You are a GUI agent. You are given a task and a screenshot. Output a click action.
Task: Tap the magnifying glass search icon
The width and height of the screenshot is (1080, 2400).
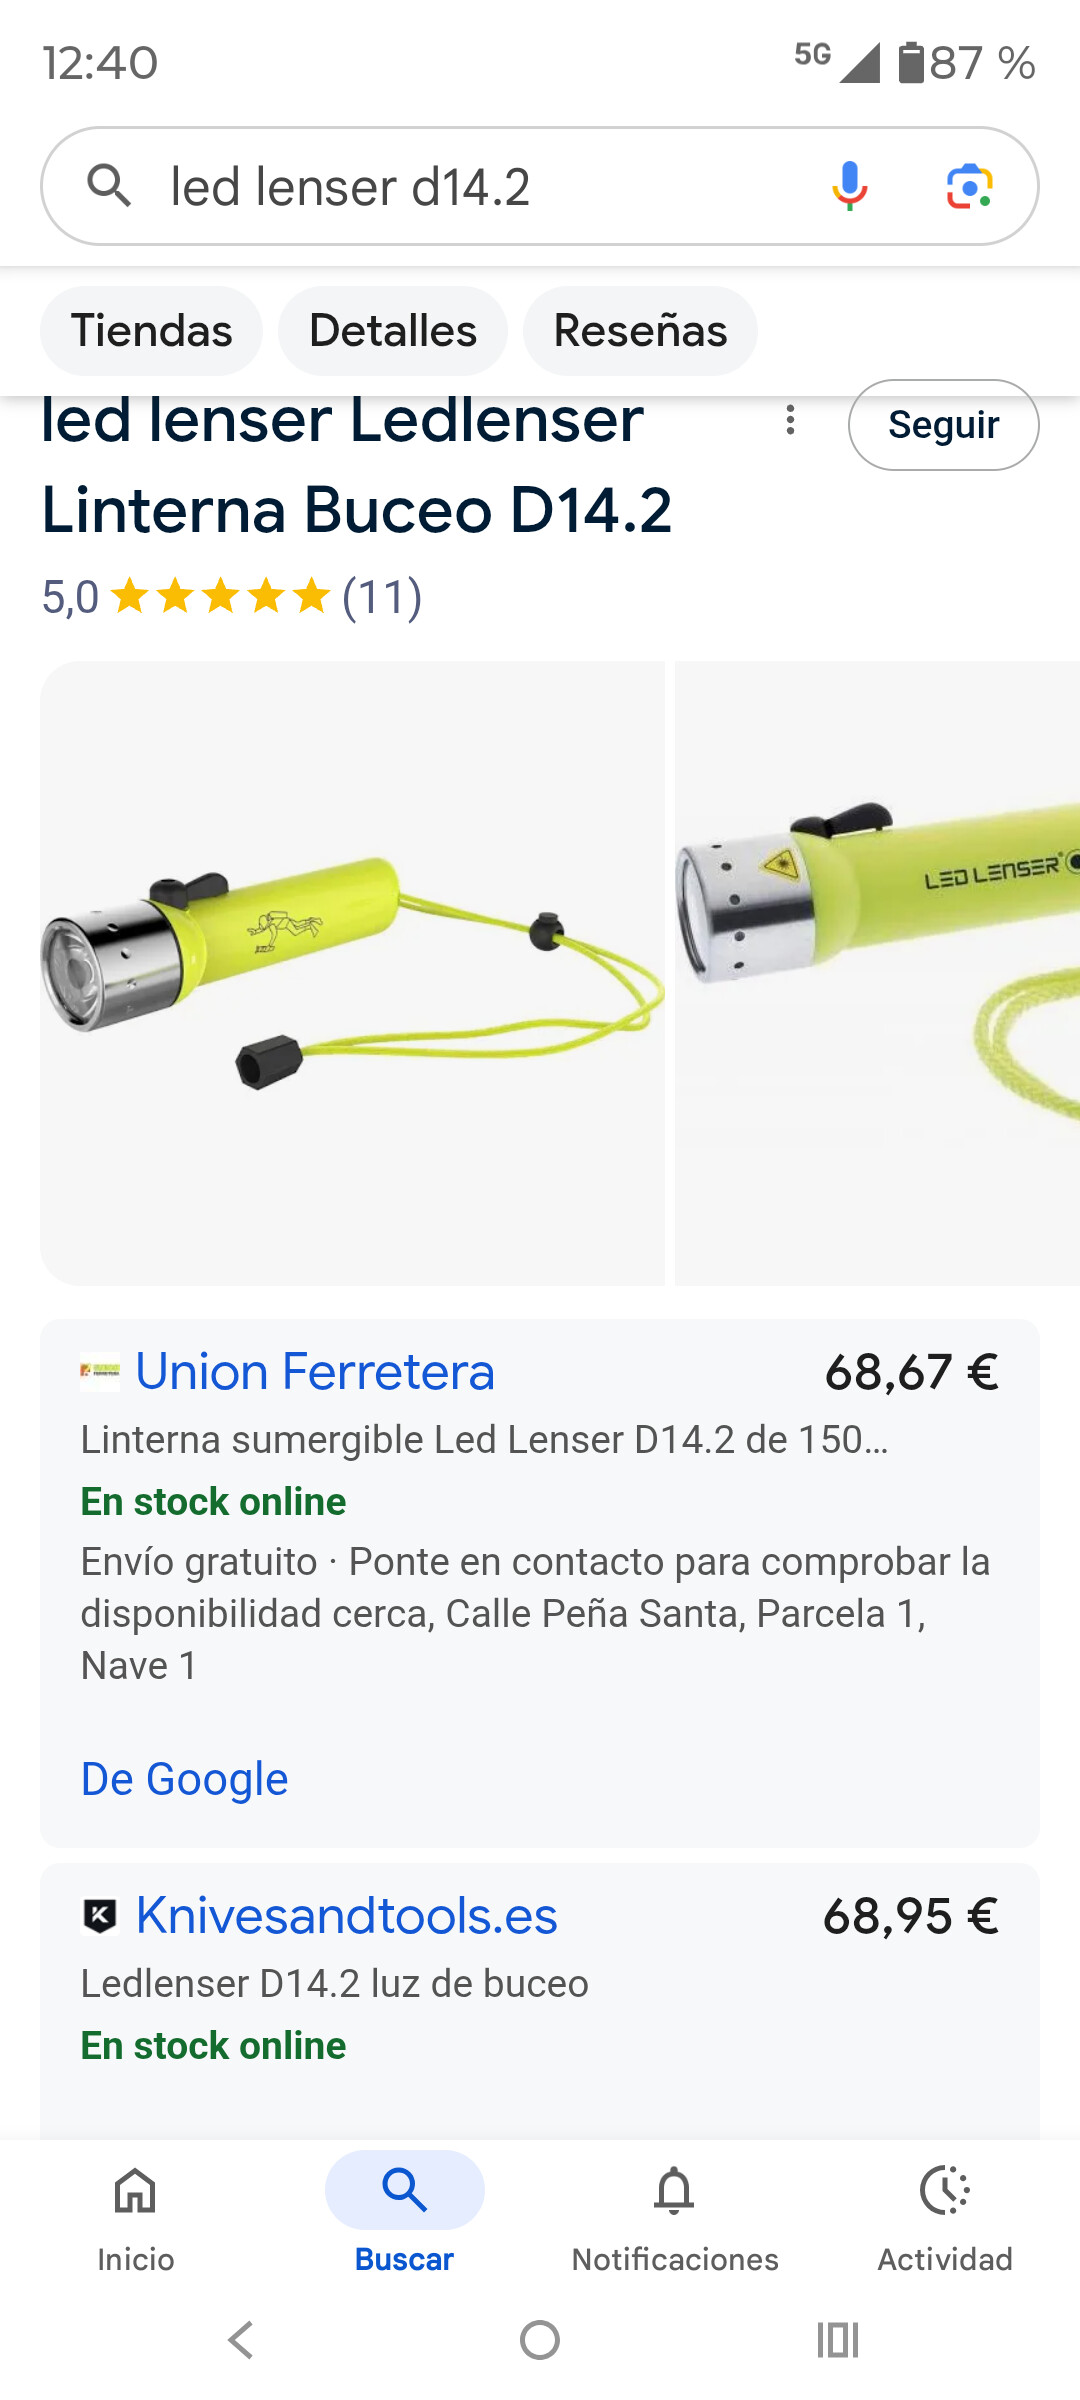(109, 186)
